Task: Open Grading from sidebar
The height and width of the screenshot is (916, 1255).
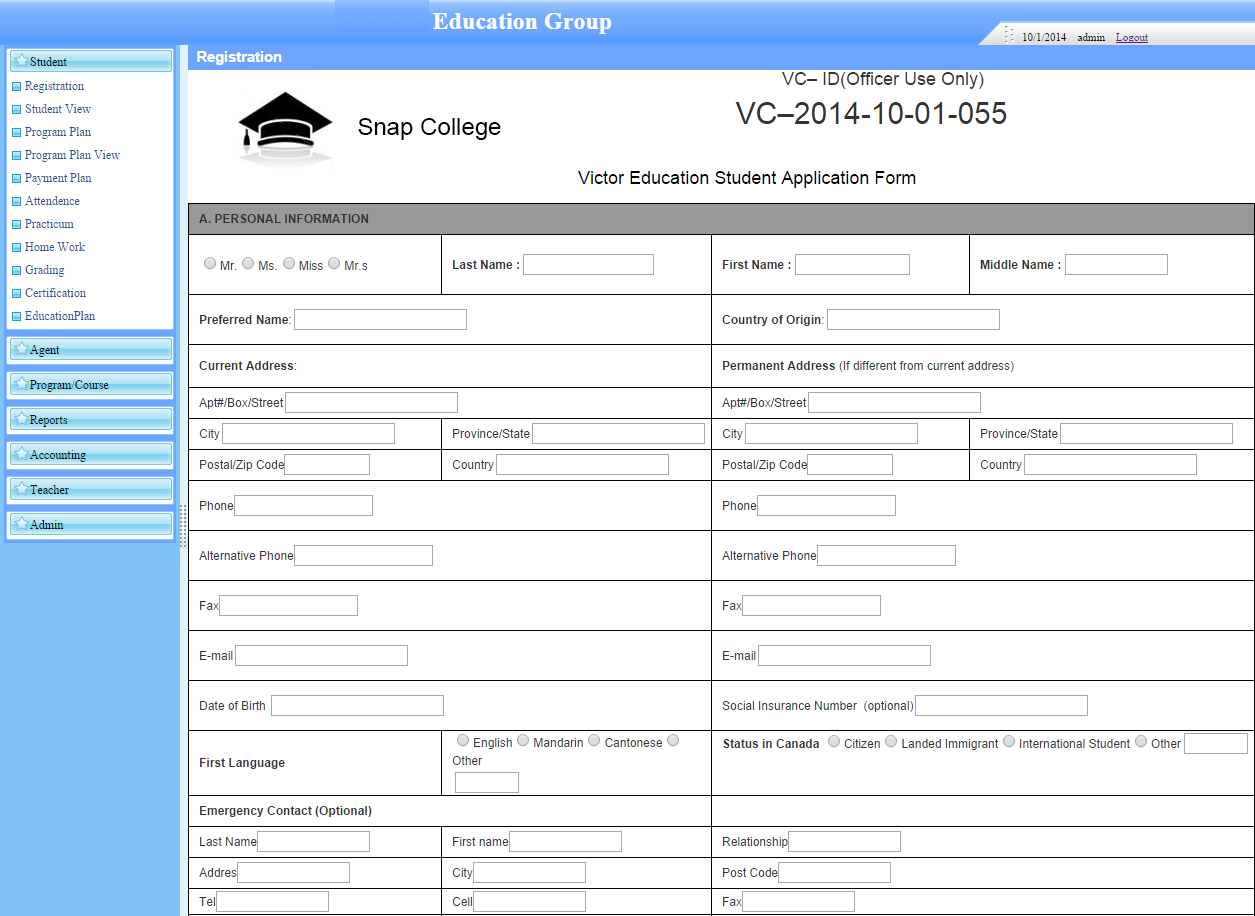Action: [x=44, y=270]
